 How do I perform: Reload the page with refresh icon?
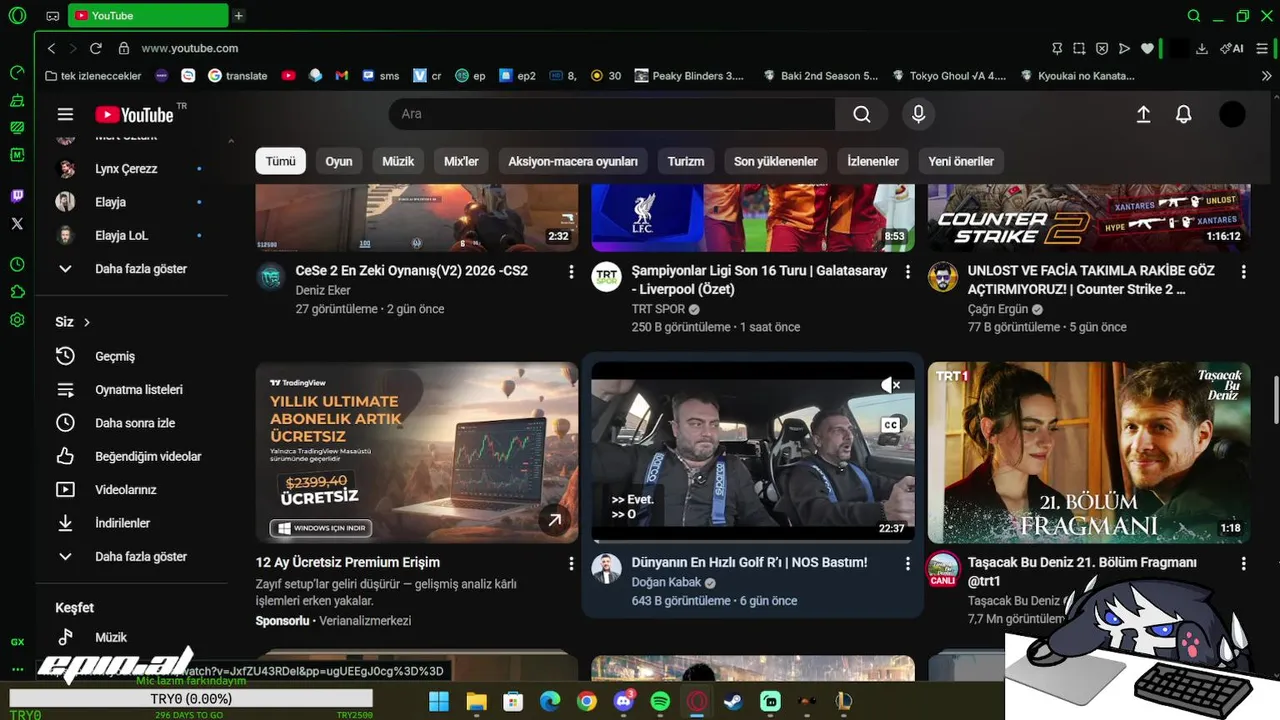tap(96, 48)
